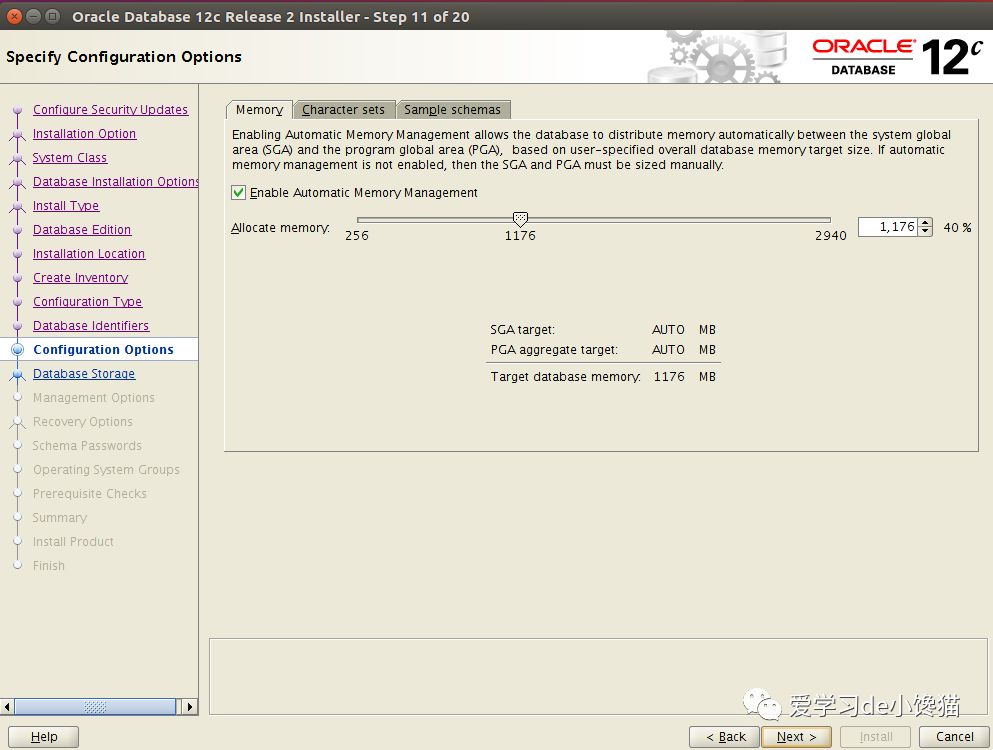This screenshot has width=993, height=750.
Task: Click step bullet icon beside Database Identifiers
Action: click(x=18, y=327)
